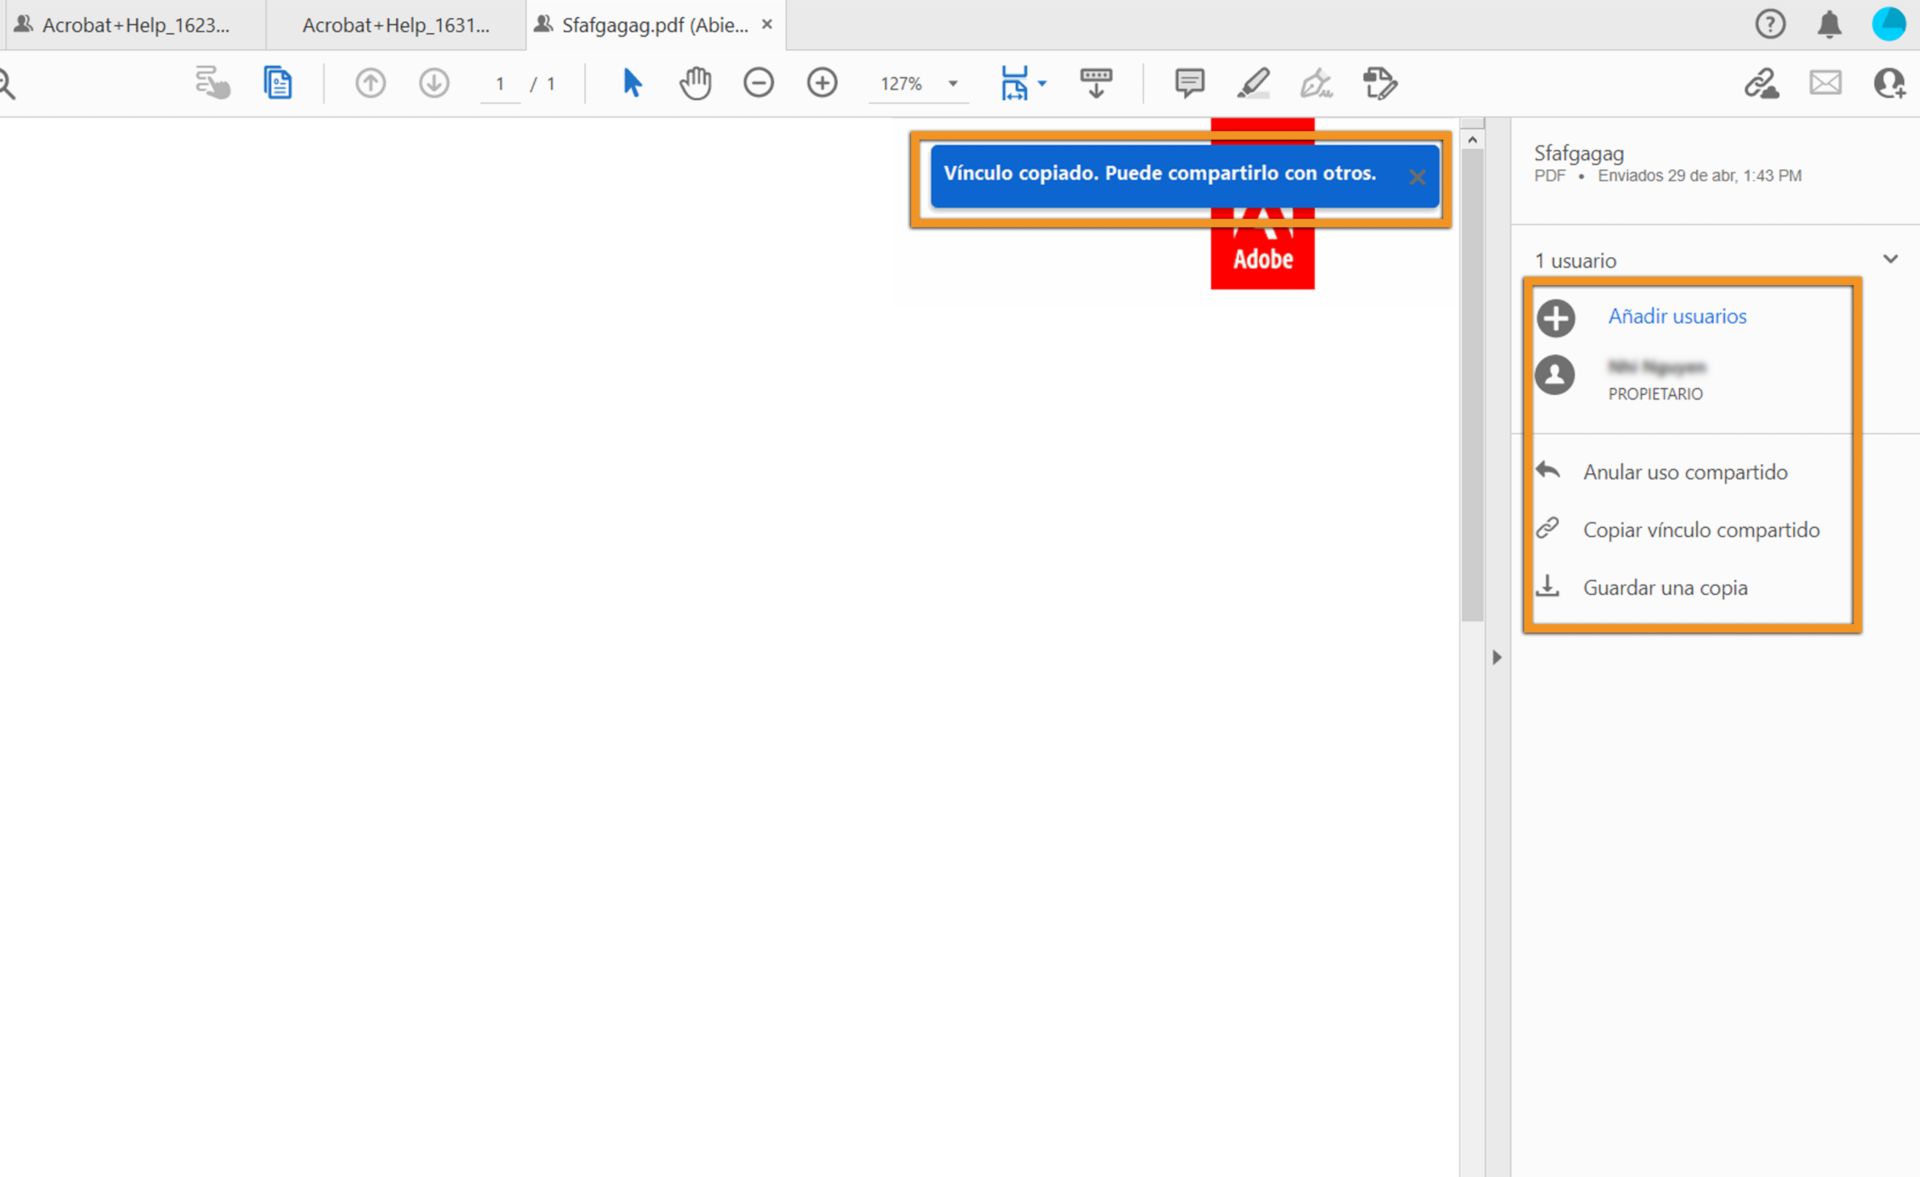This screenshot has width=1920, height=1177.
Task: Switch to Acrobat+Help_1623 tab
Action: [135, 25]
